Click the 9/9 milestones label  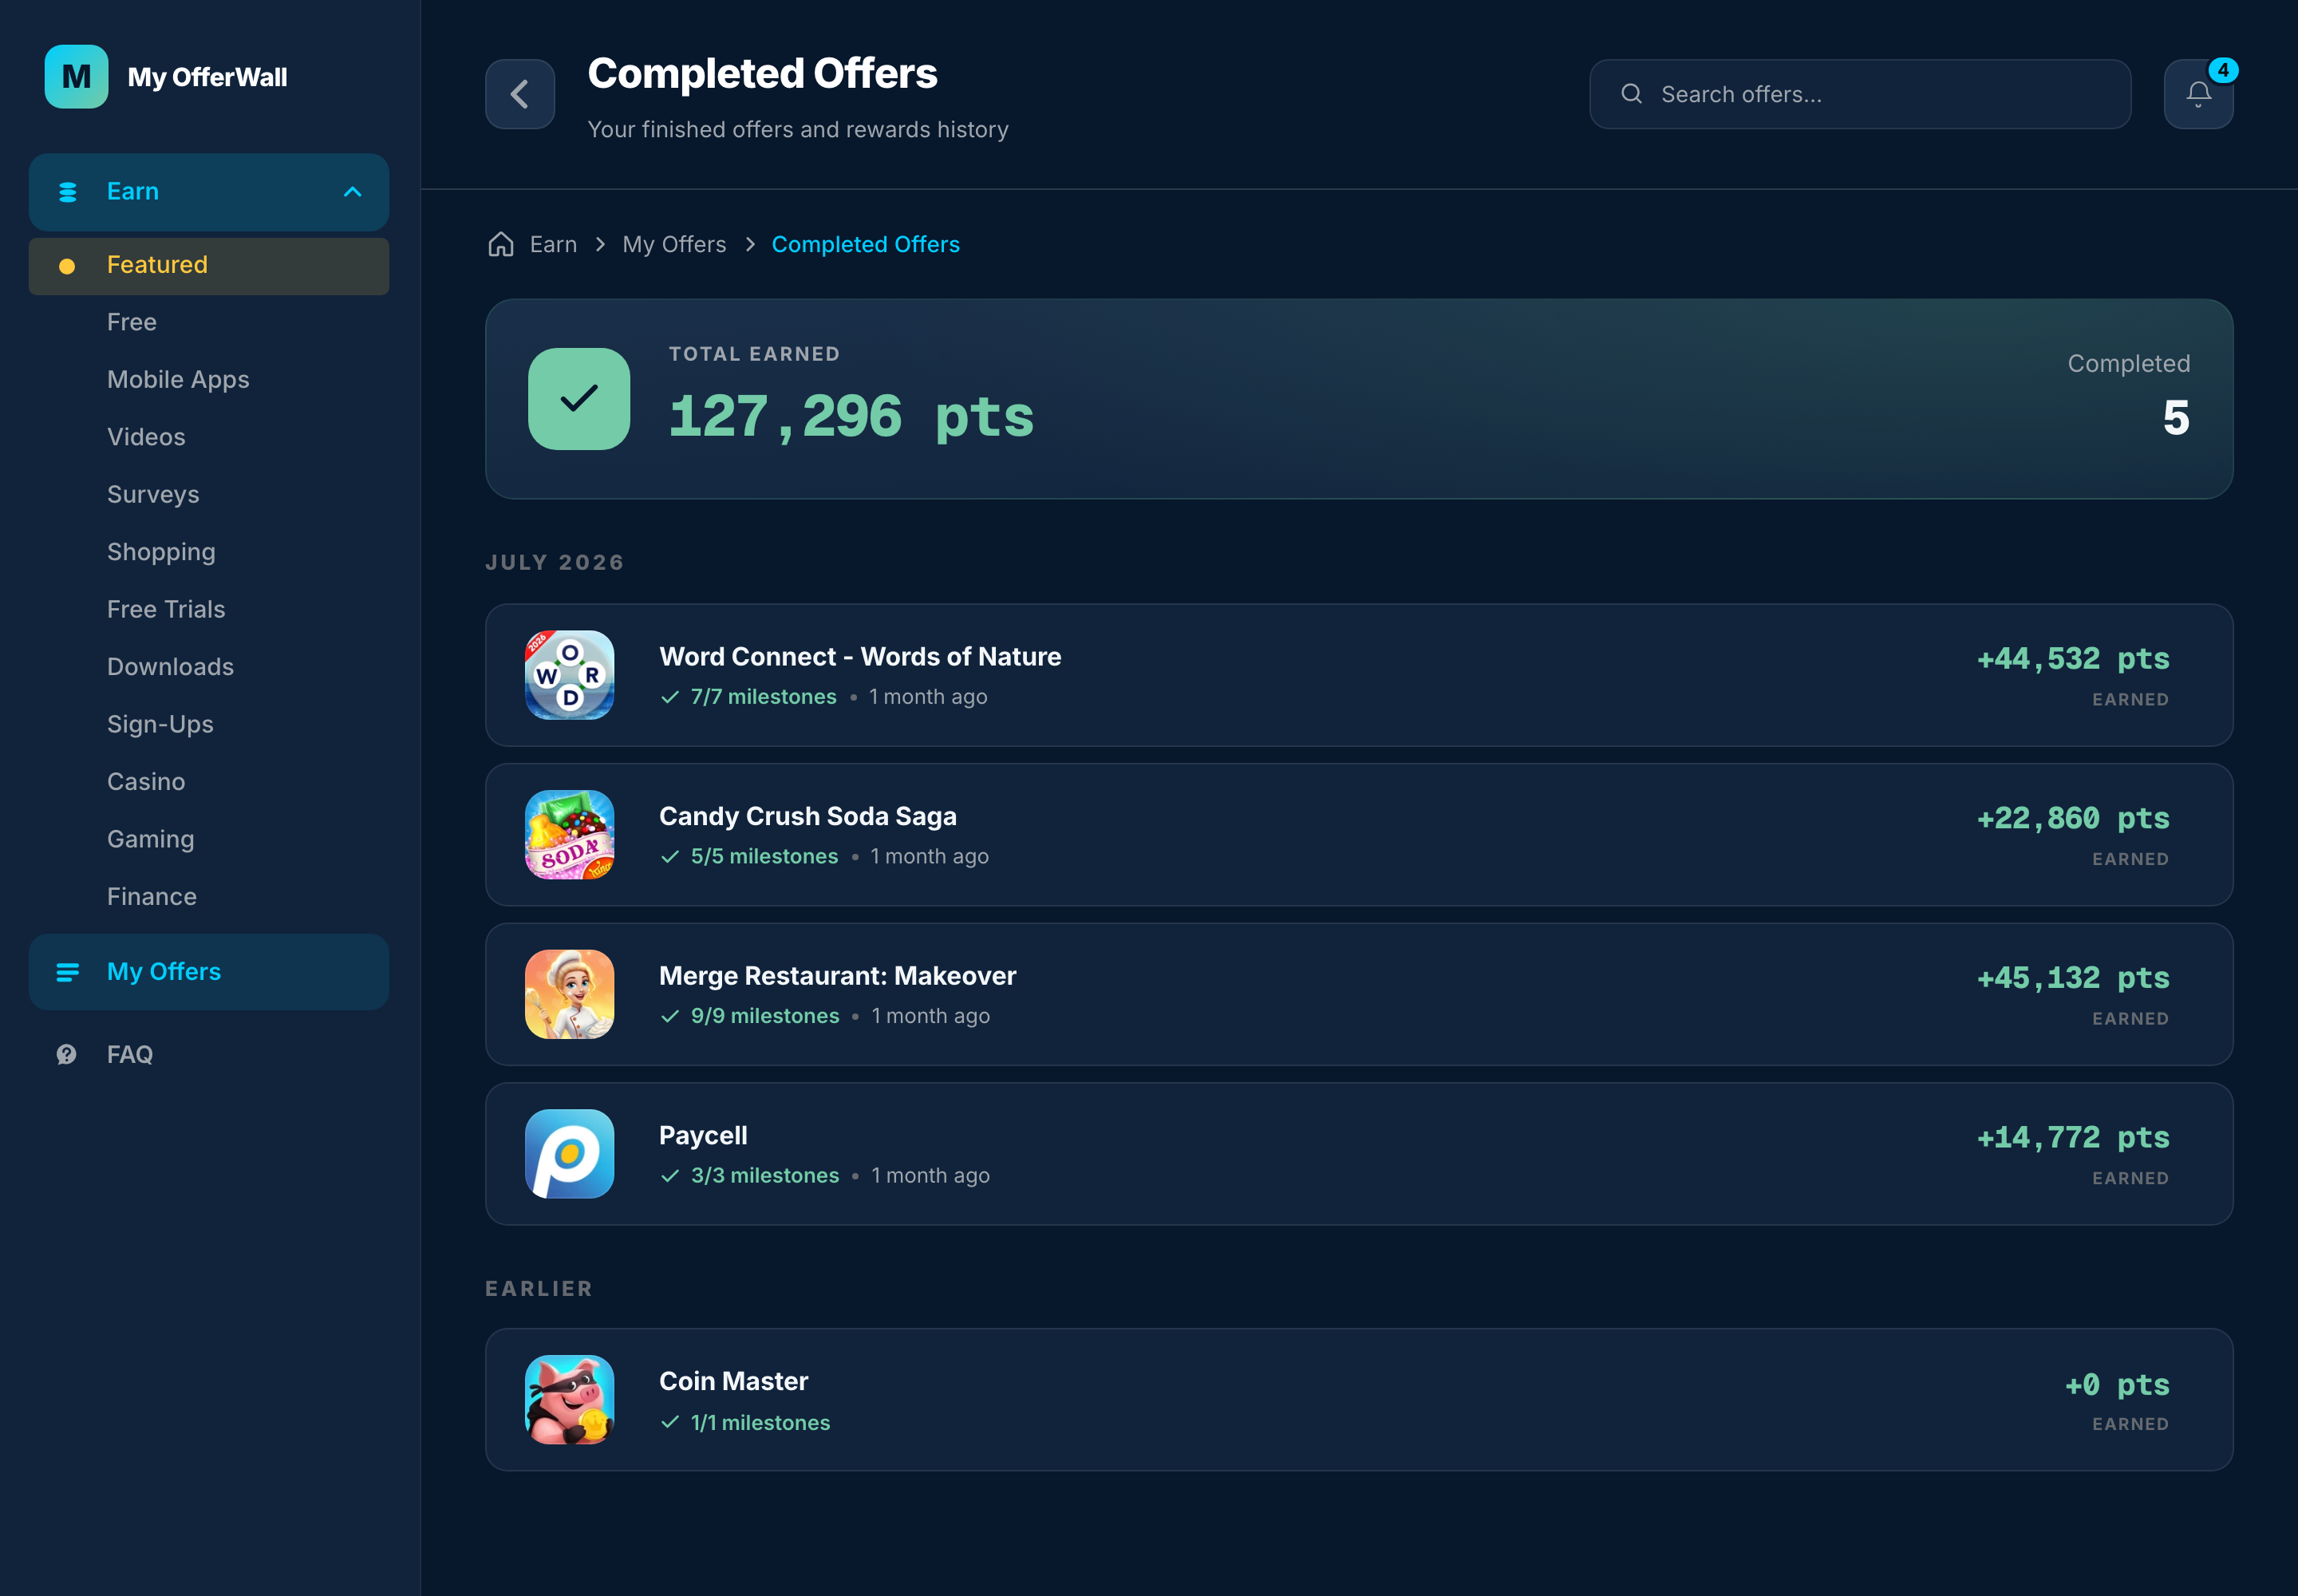[765, 1016]
